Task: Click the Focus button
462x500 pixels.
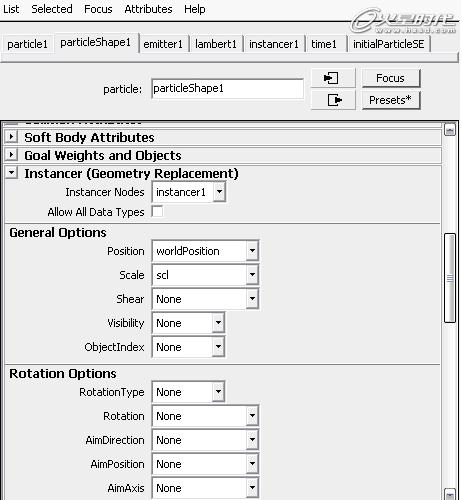Action: pos(391,78)
